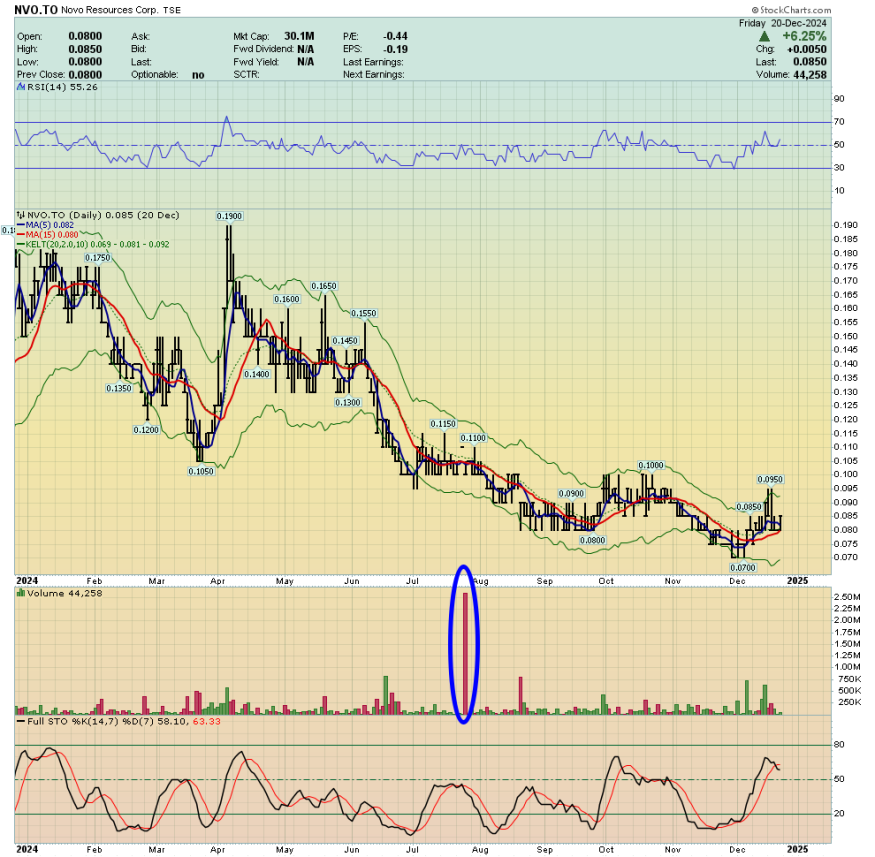This screenshot has width=875, height=857.
Task: Click the KELT(20,2.0,10) legend entry
Action: pos(93,244)
